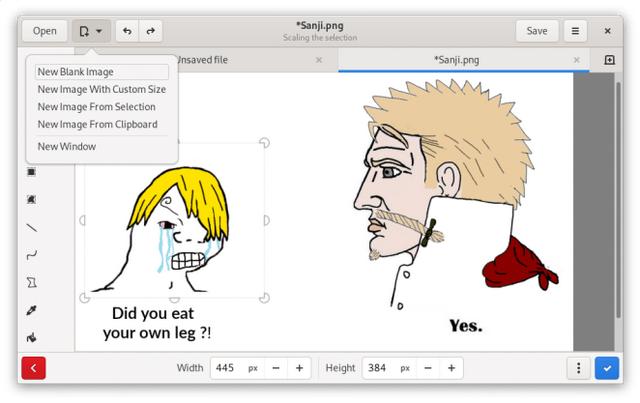Choose New Blank Image from menu
This screenshot has height=403, width=640.
76,72
